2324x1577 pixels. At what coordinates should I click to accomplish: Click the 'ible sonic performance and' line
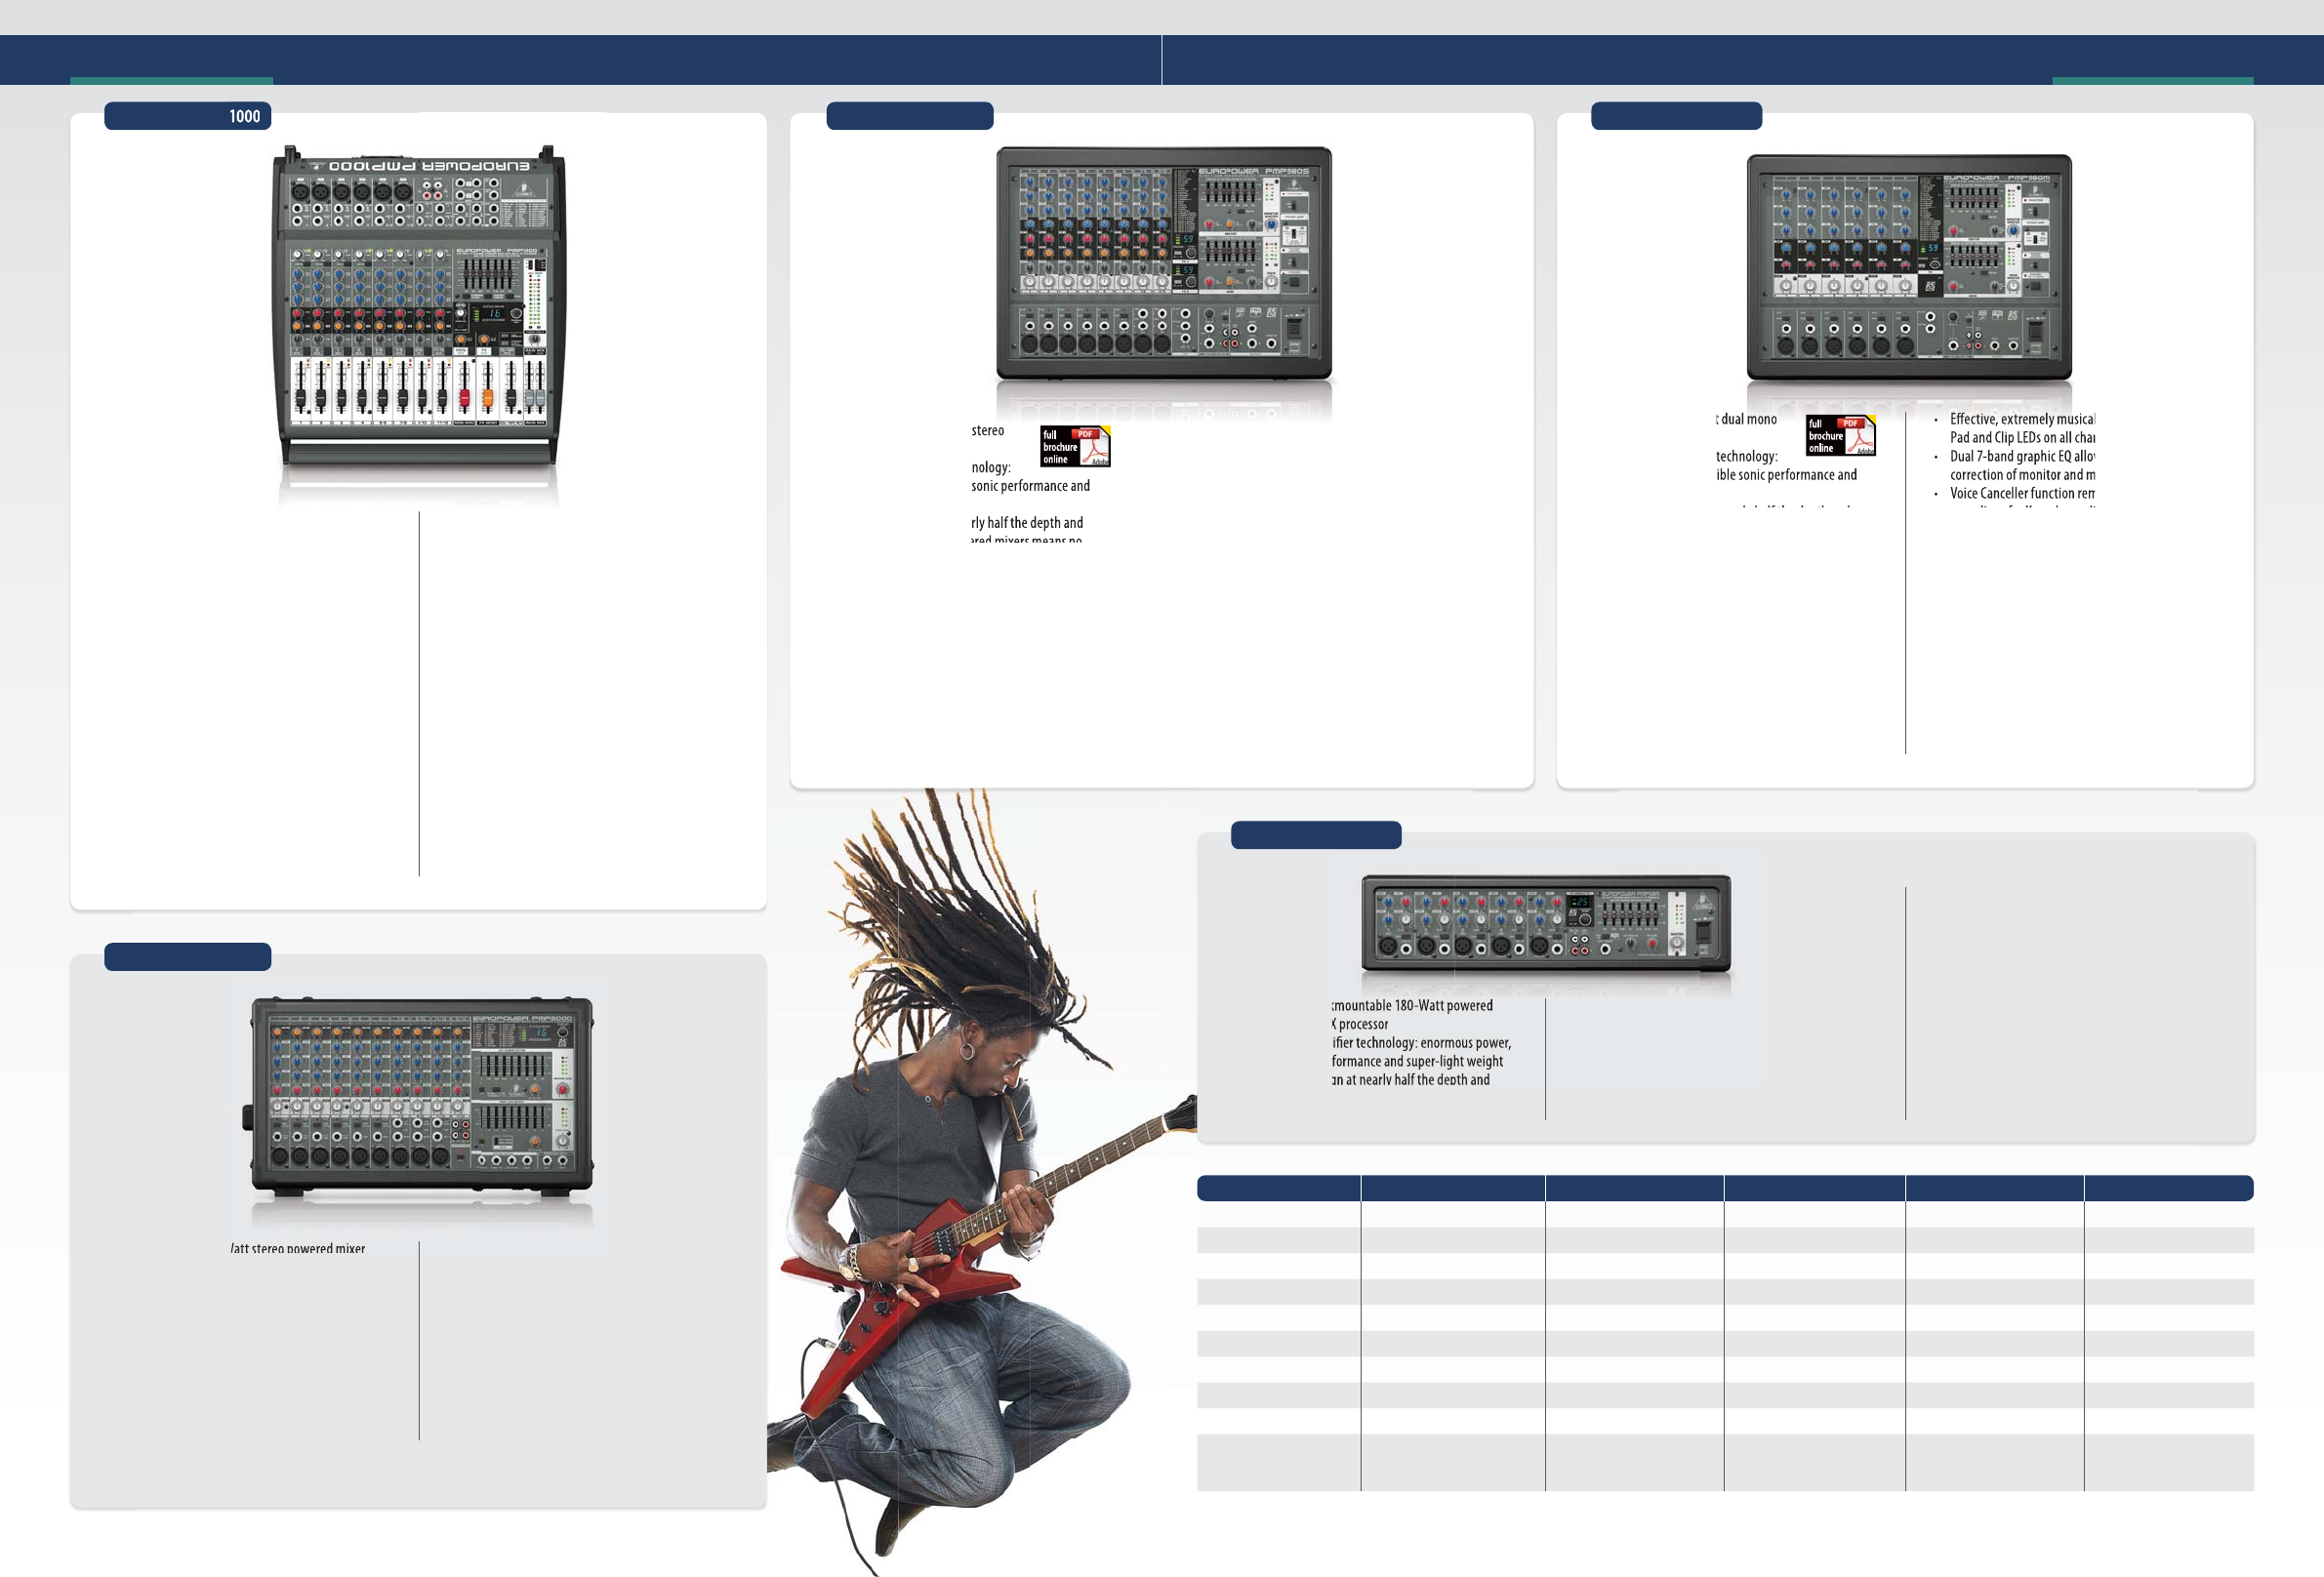pos(1787,475)
